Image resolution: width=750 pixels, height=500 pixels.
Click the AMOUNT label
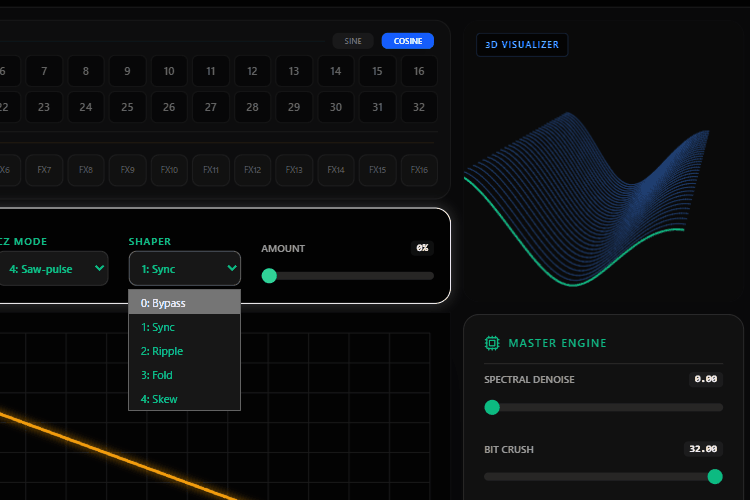pos(283,249)
